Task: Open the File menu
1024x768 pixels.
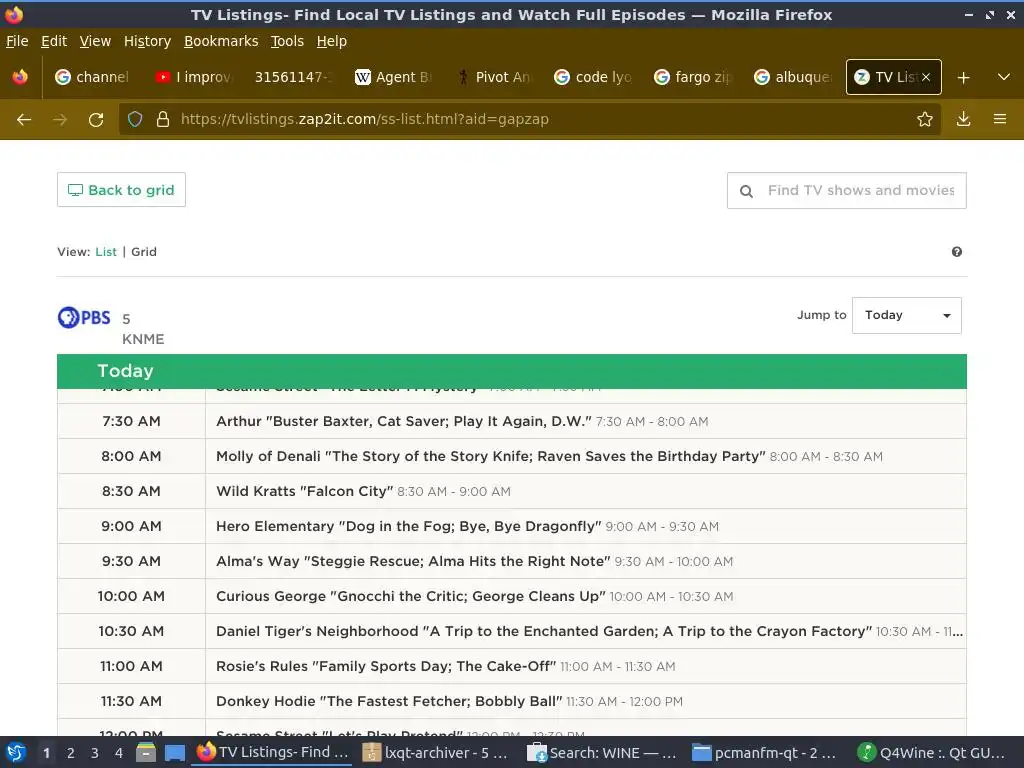Action: (x=17, y=41)
